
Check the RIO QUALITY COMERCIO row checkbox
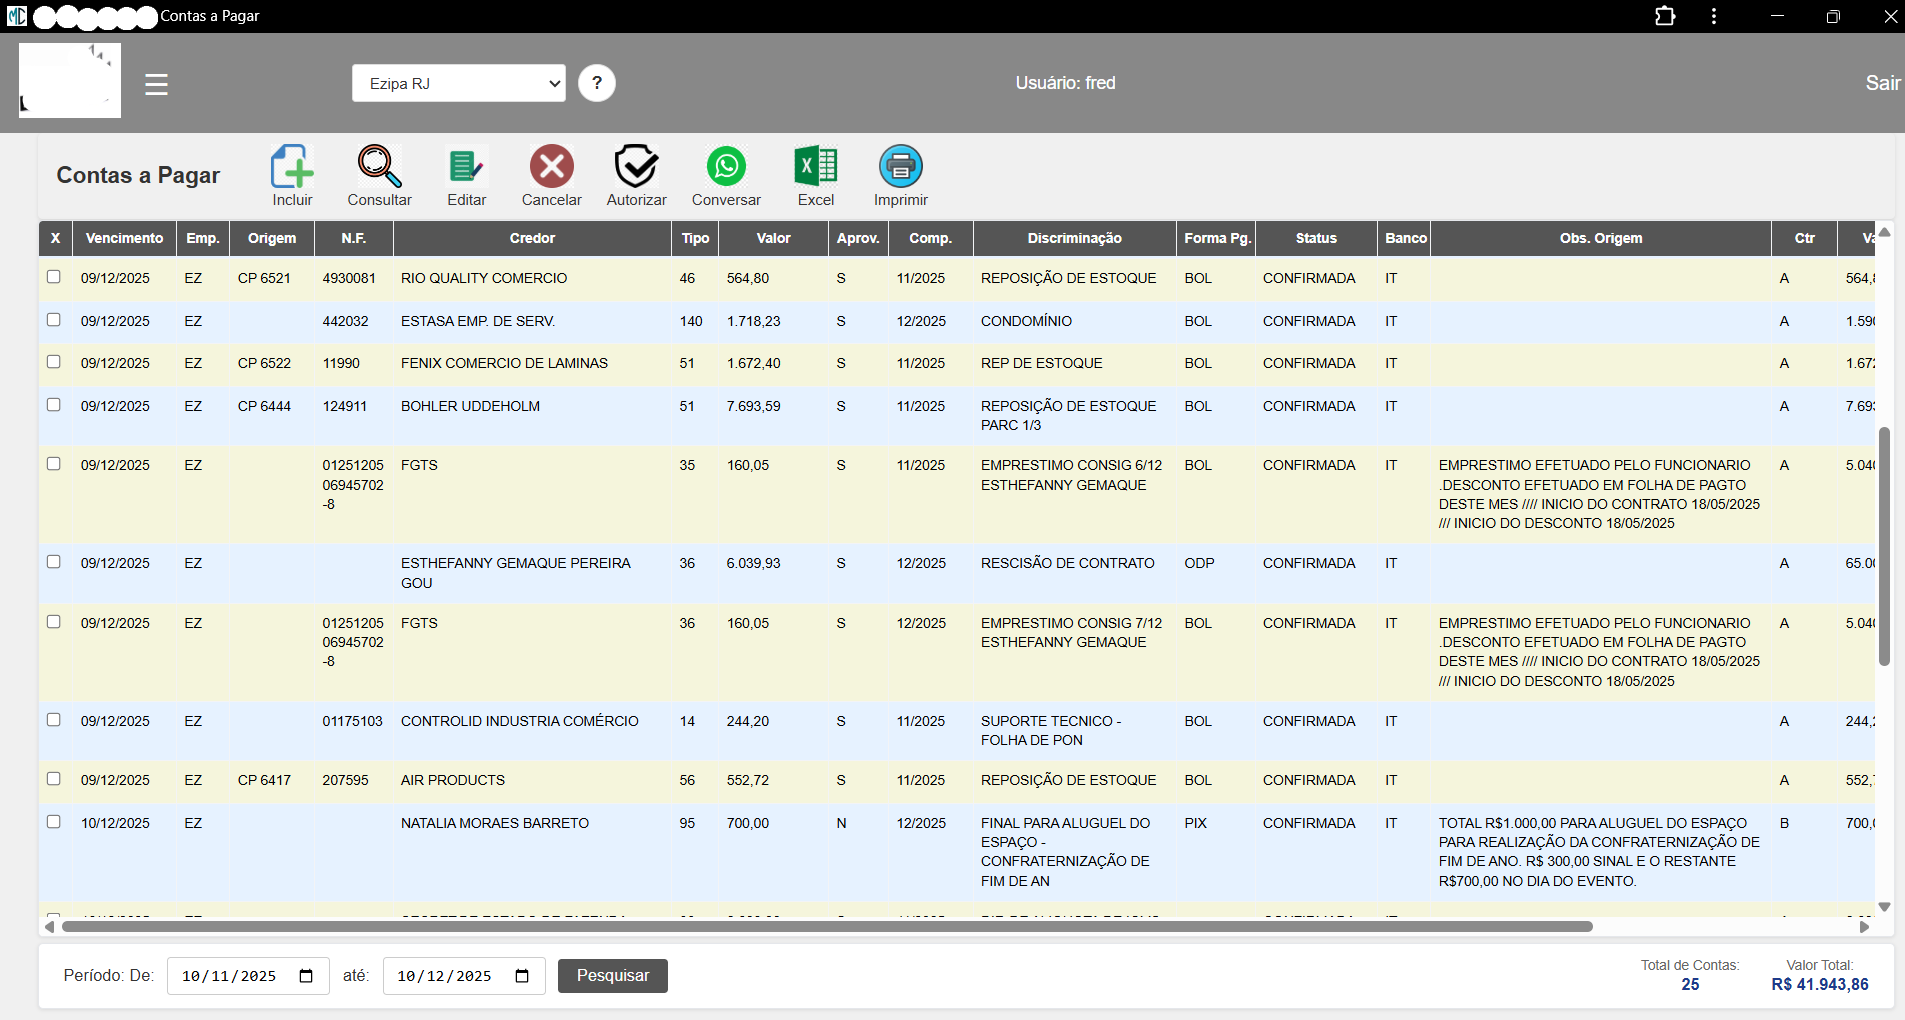(x=54, y=277)
